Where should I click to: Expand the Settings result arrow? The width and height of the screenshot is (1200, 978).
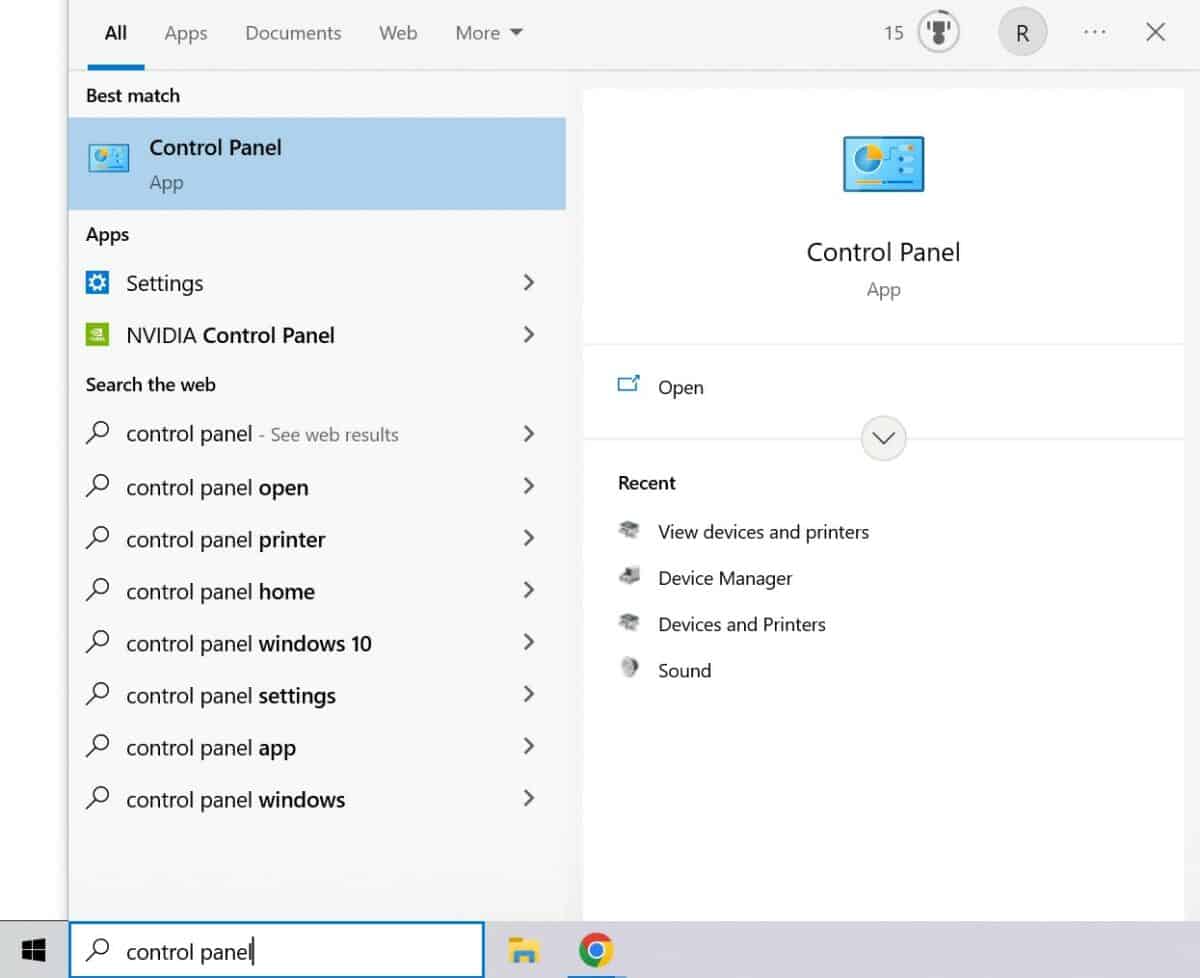[529, 283]
